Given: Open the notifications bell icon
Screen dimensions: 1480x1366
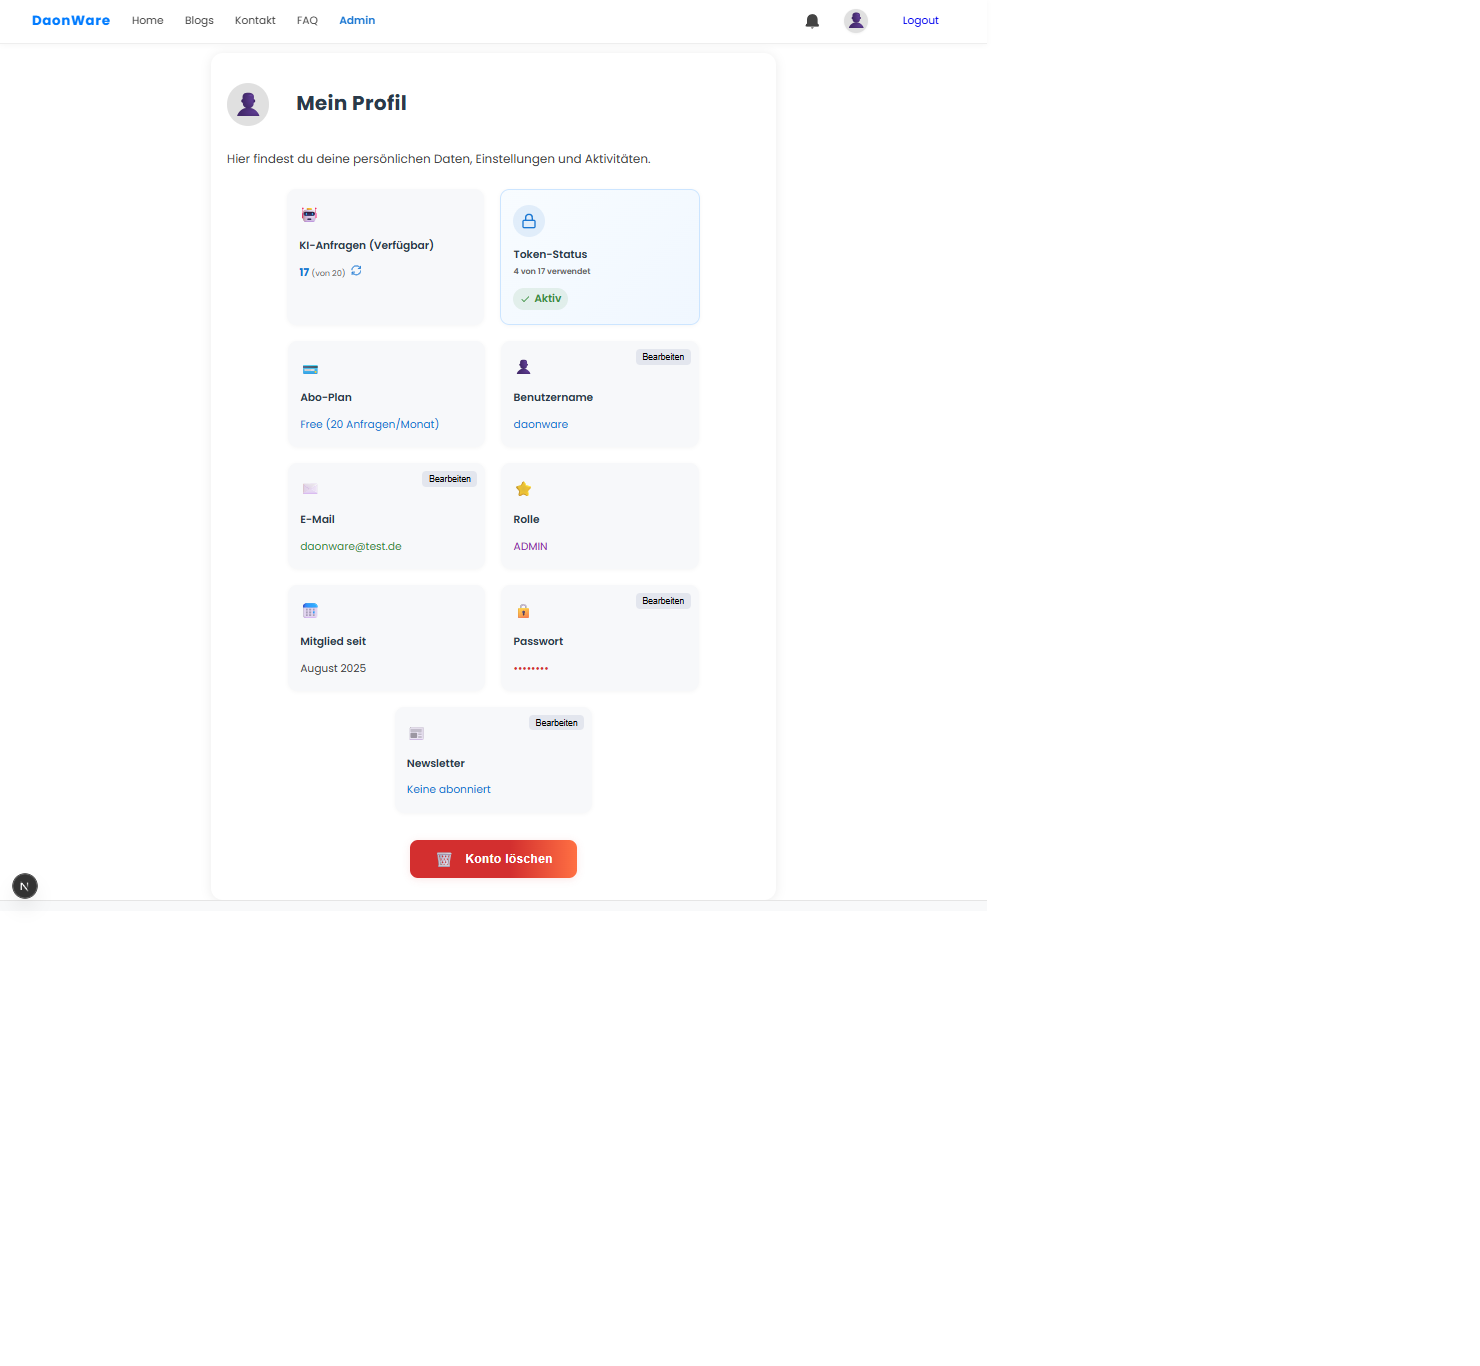Looking at the screenshot, I should click(812, 21).
